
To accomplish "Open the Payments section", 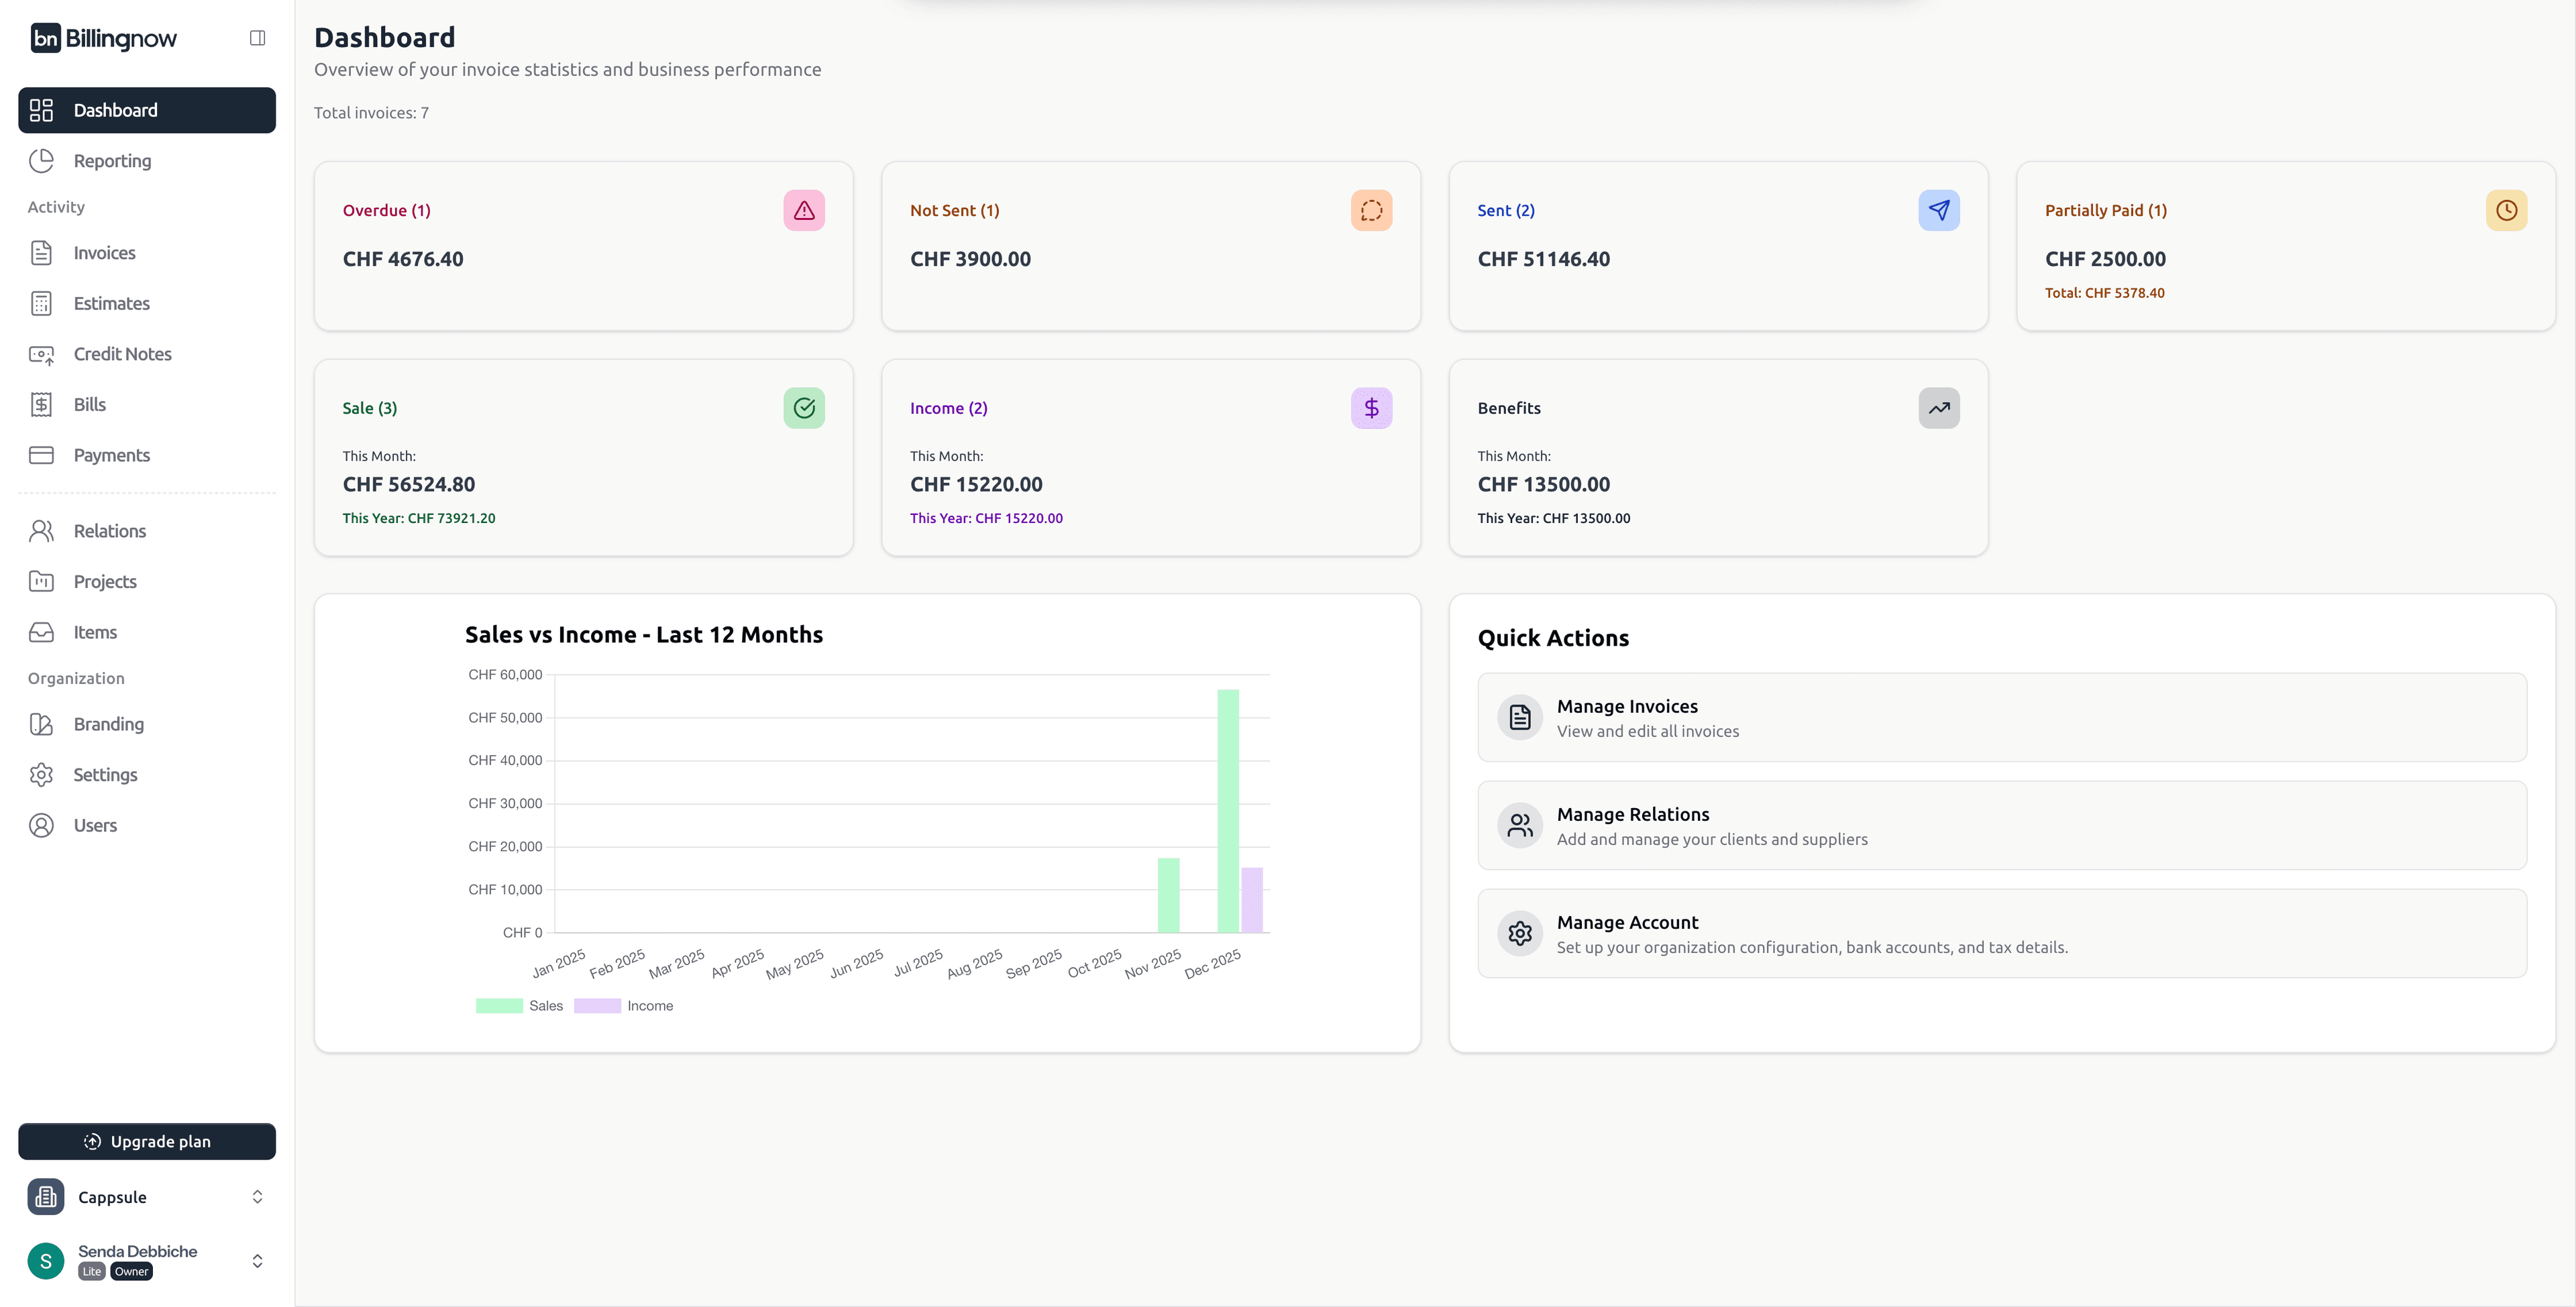I will pyautogui.click(x=111, y=455).
